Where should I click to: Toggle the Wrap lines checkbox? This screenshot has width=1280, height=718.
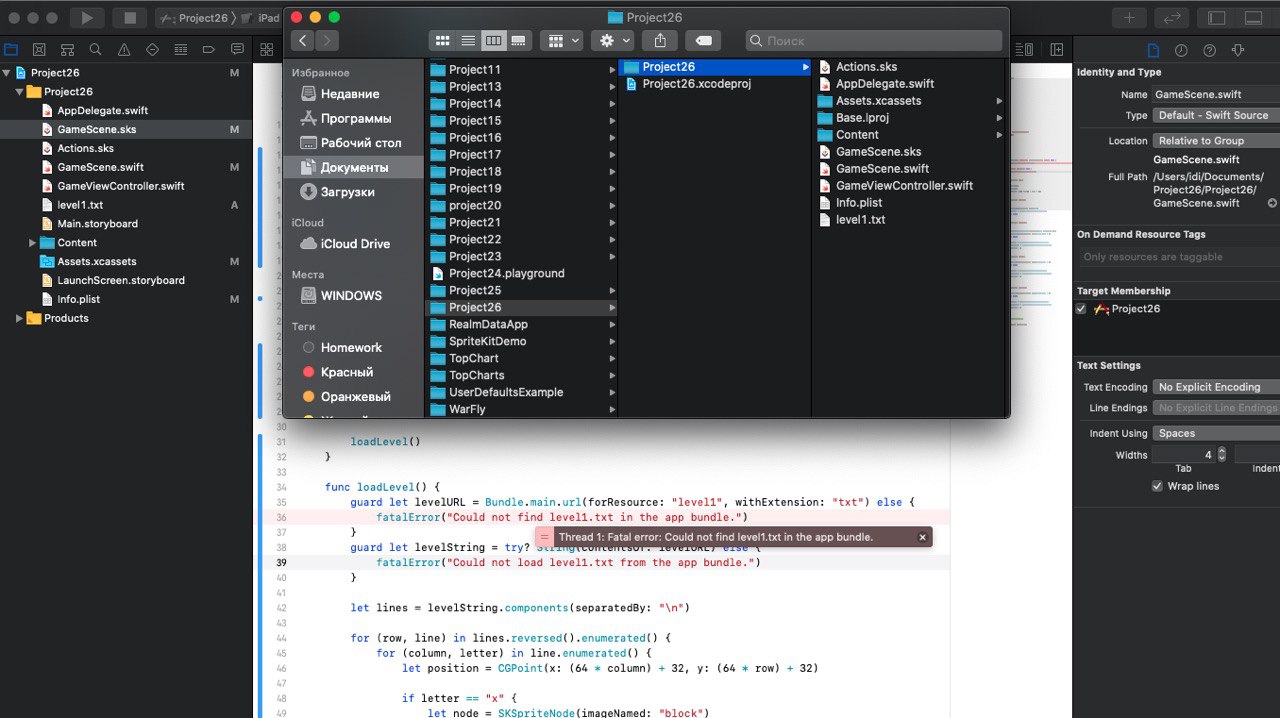(x=1158, y=486)
